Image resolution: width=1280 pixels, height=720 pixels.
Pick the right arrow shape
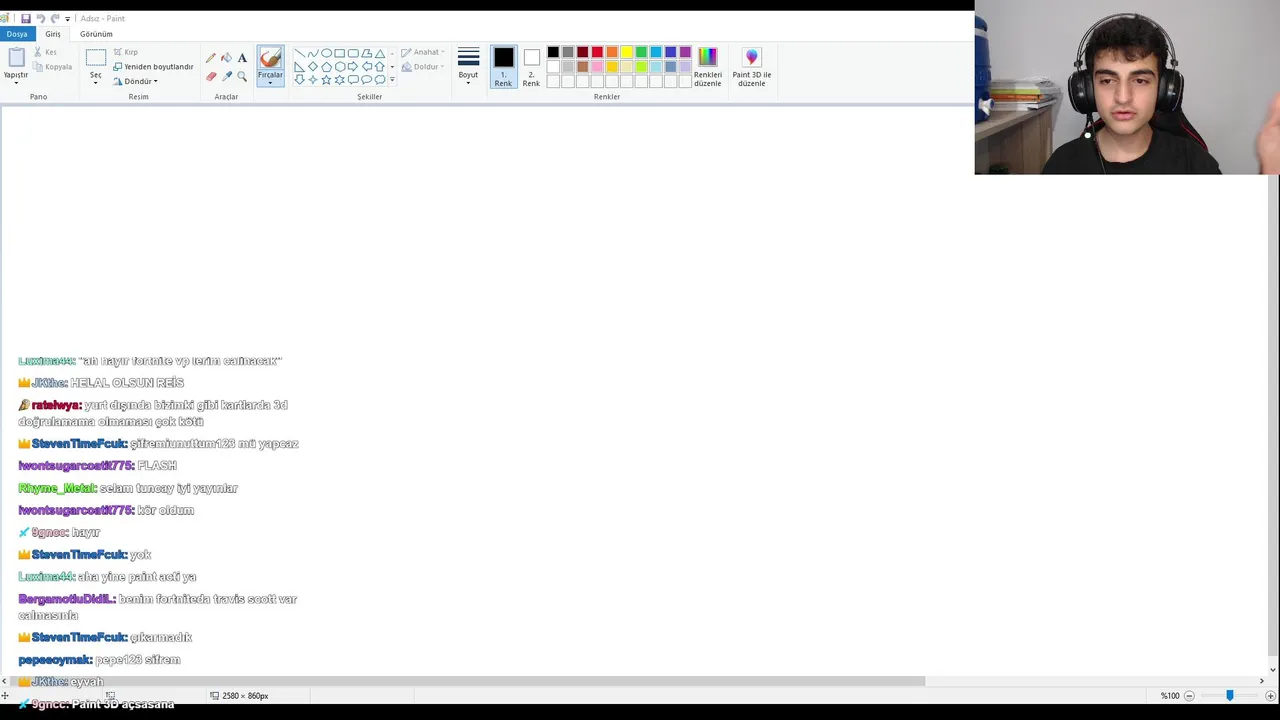353,67
